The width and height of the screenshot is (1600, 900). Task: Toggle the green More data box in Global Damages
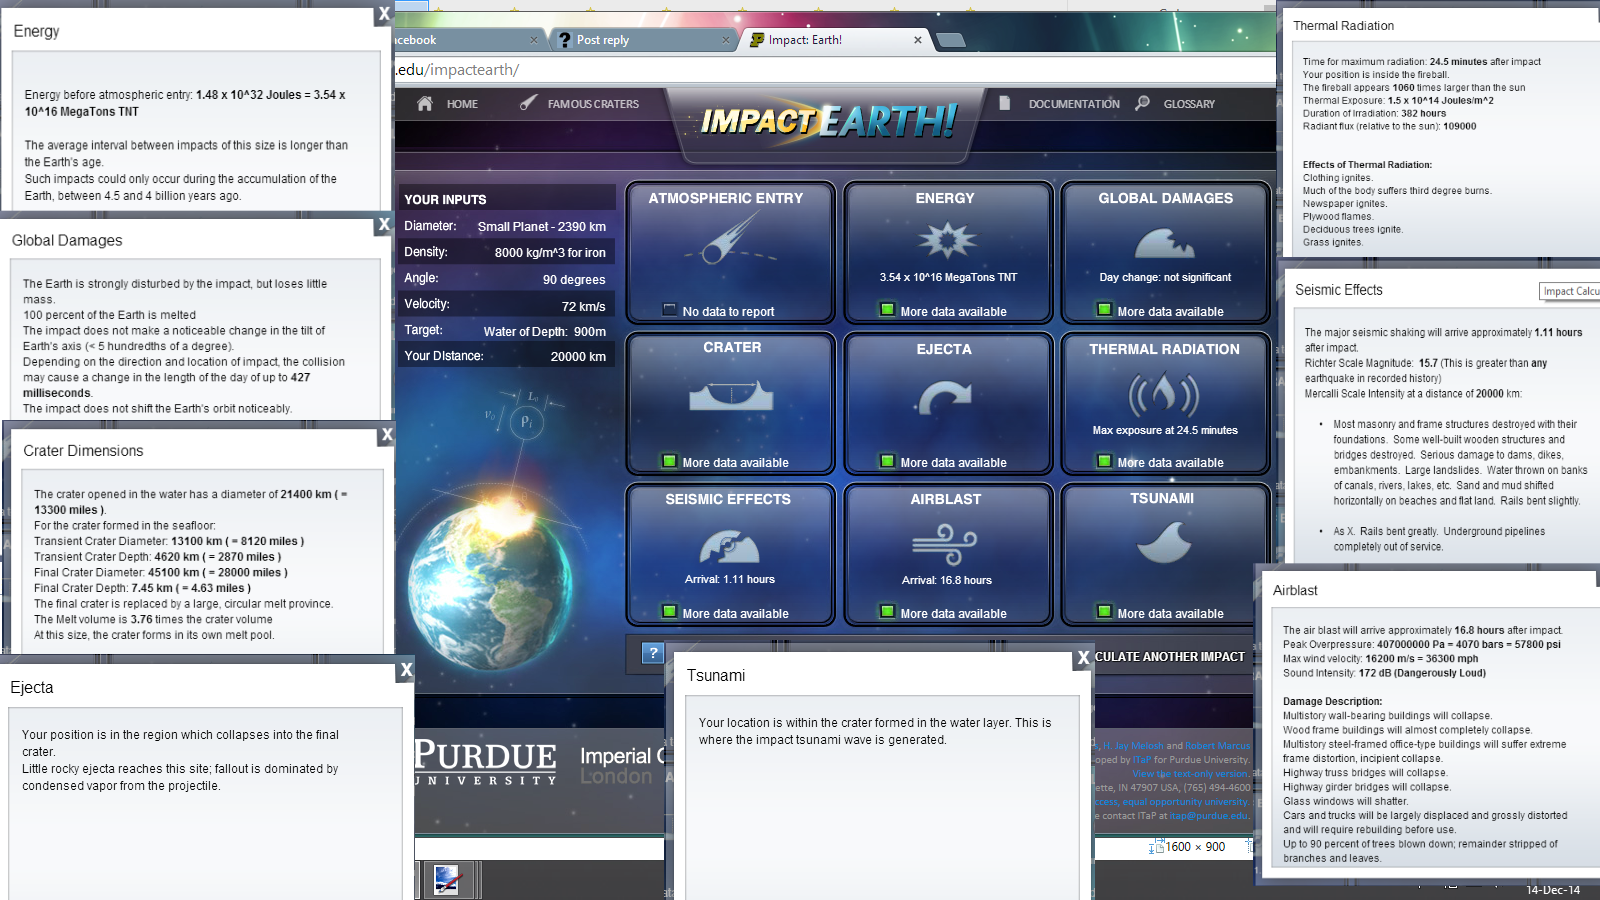(x=1104, y=310)
